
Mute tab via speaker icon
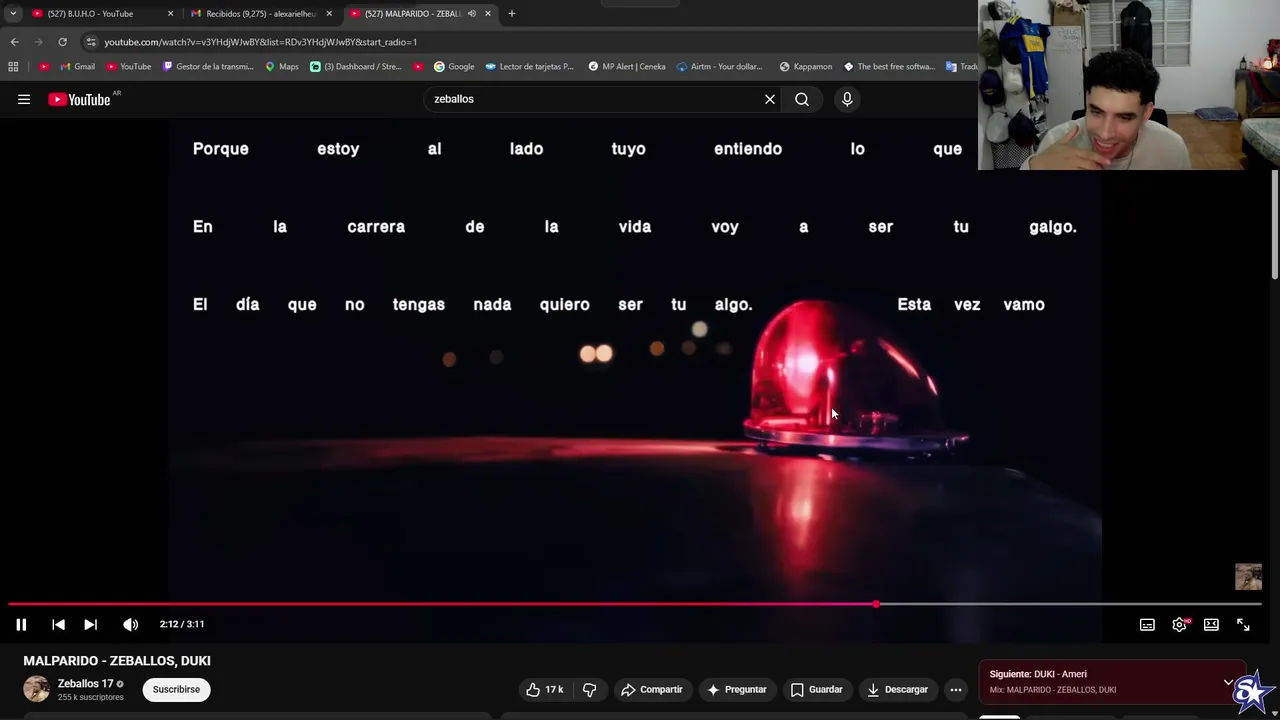(x=472, y=14)
